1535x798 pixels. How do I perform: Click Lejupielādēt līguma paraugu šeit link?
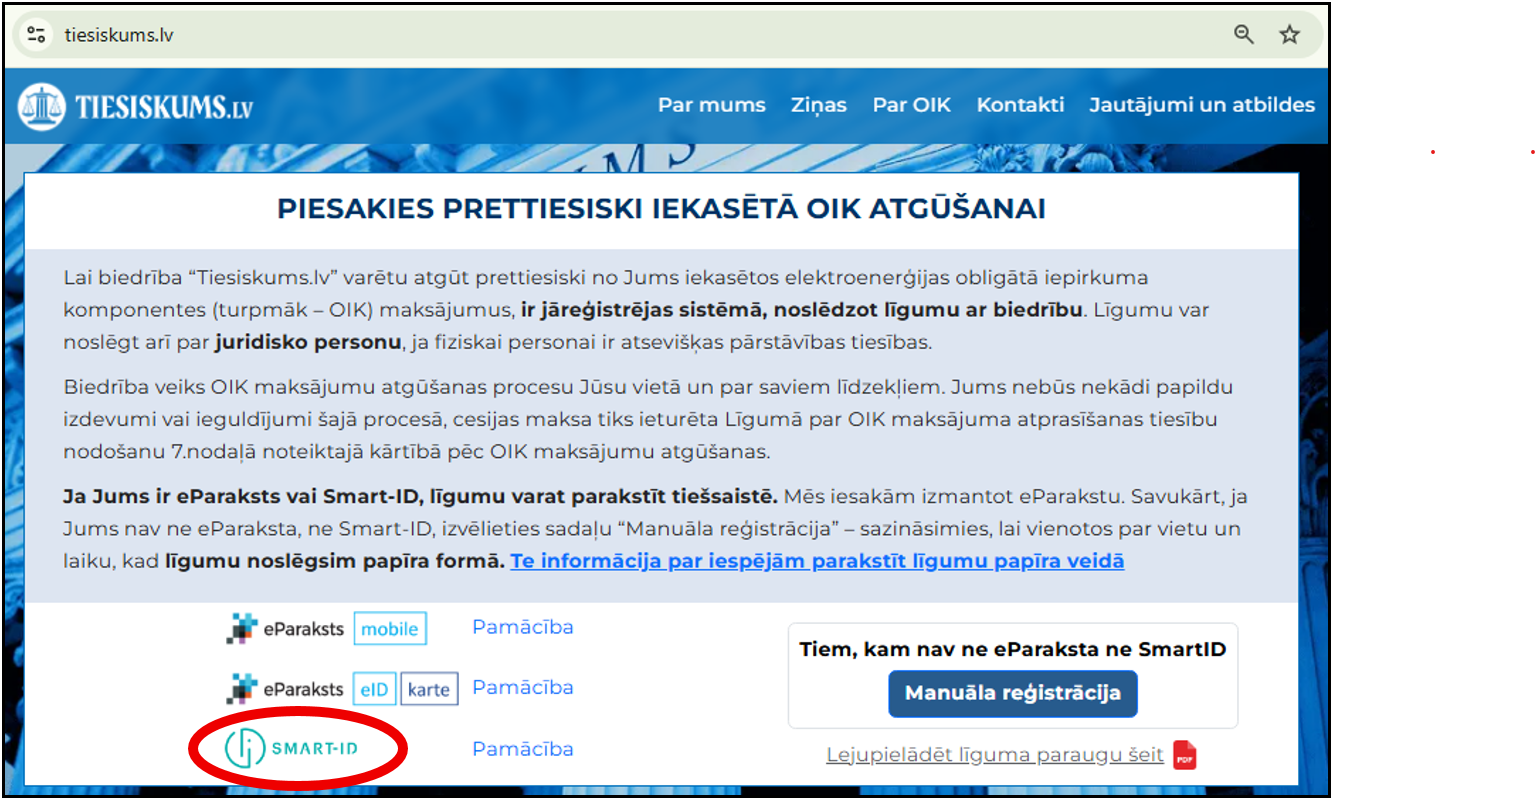point(994,755)
